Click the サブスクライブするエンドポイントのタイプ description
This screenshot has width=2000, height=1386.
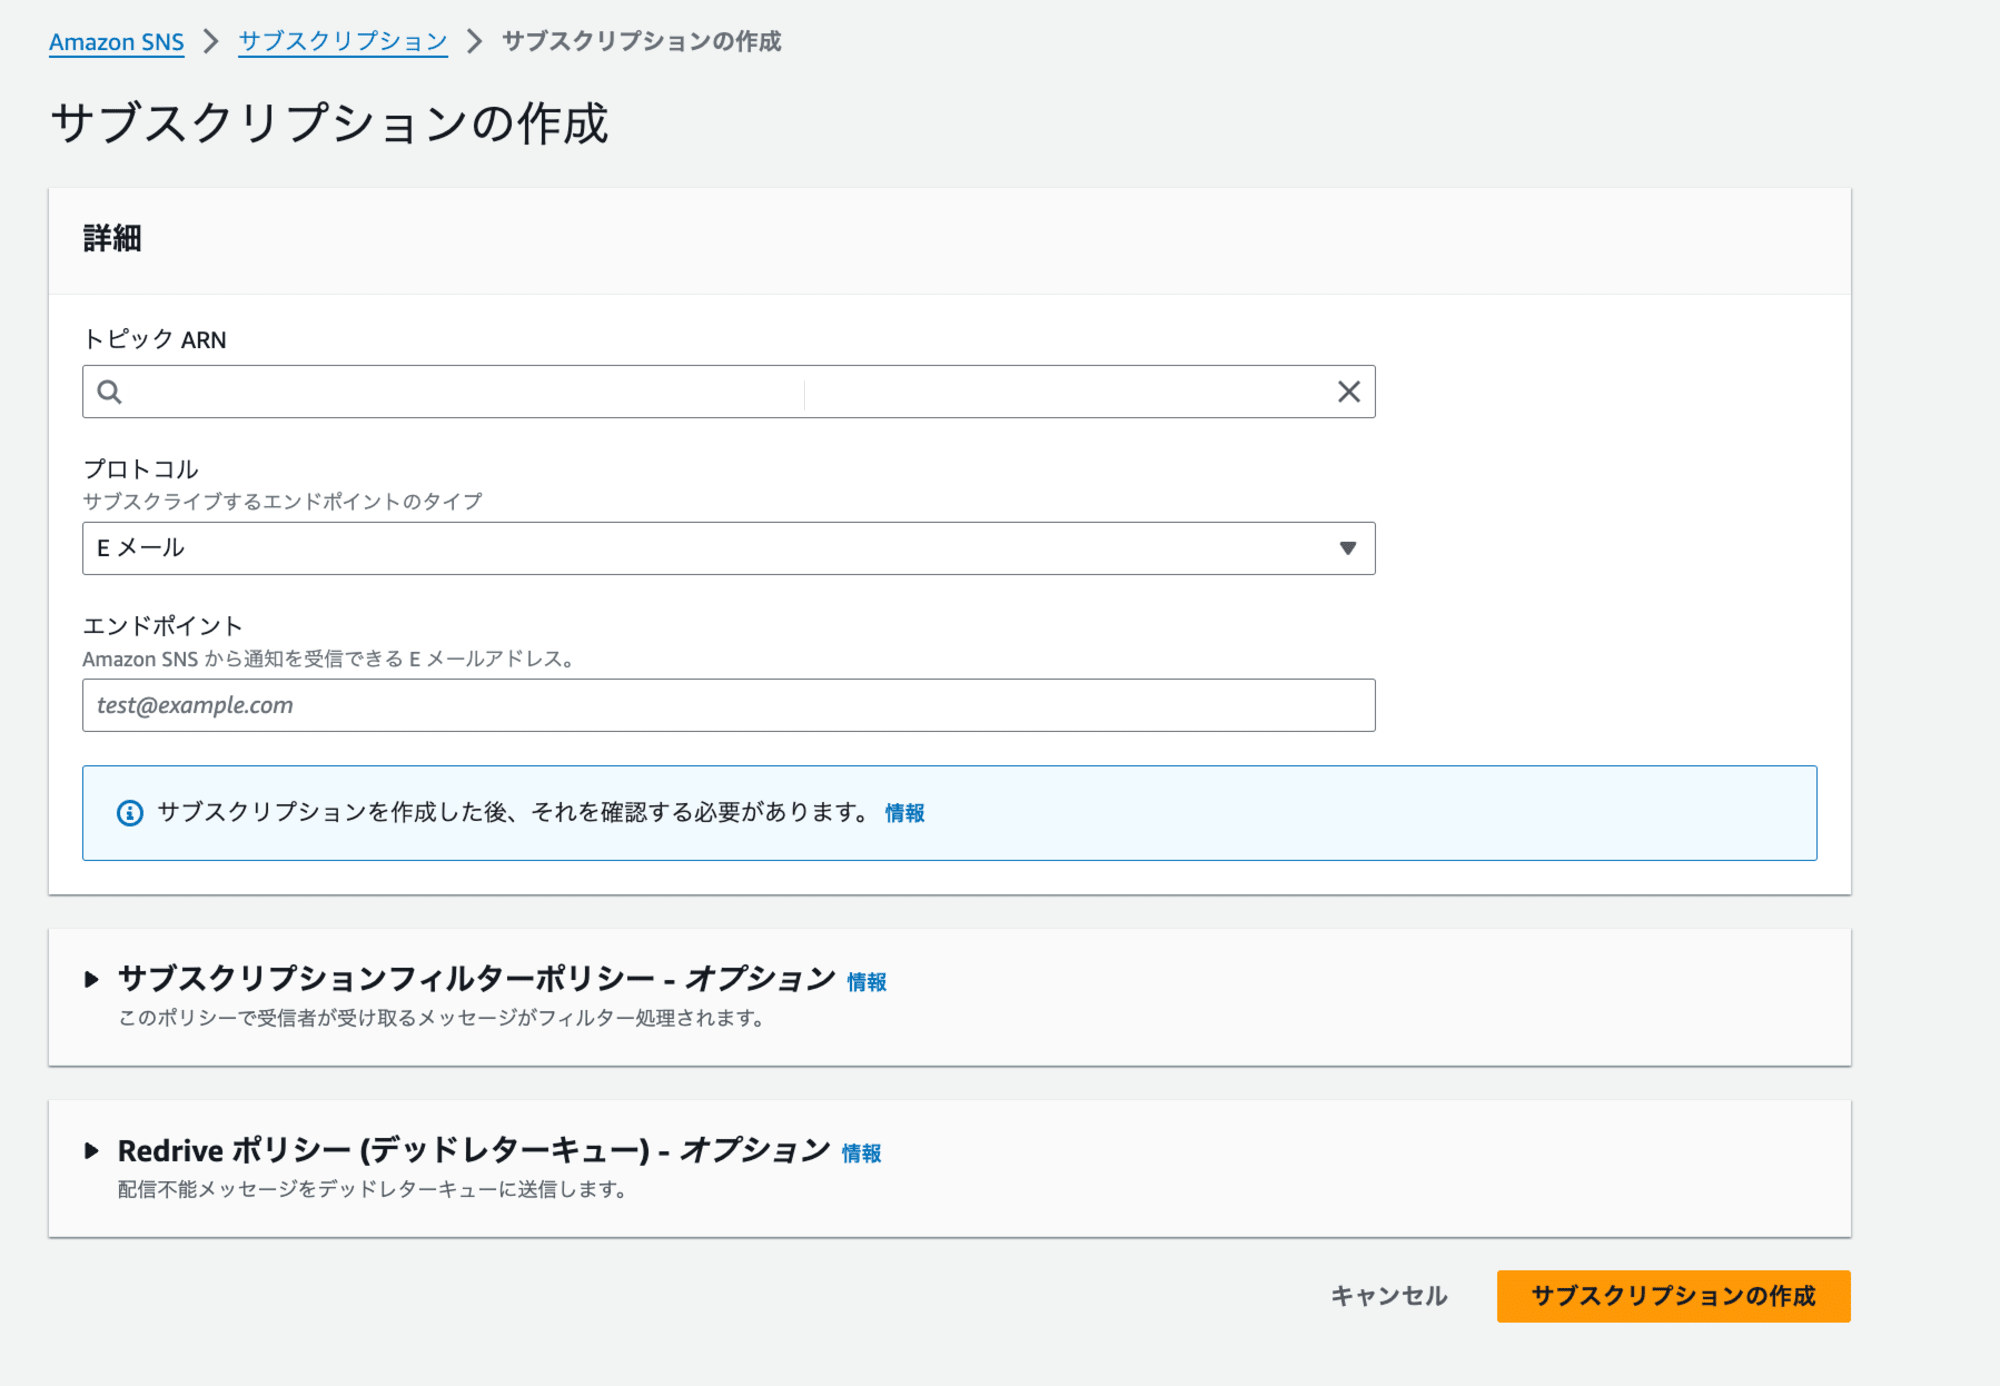(282, 501)
